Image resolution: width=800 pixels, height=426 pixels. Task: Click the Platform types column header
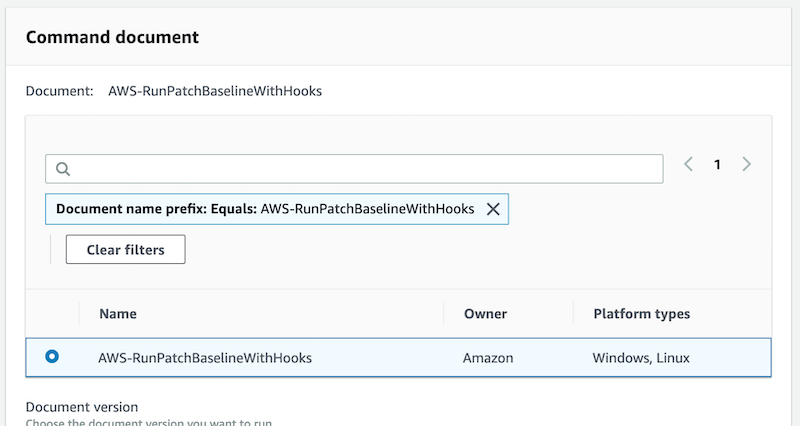tap(641, 314)
